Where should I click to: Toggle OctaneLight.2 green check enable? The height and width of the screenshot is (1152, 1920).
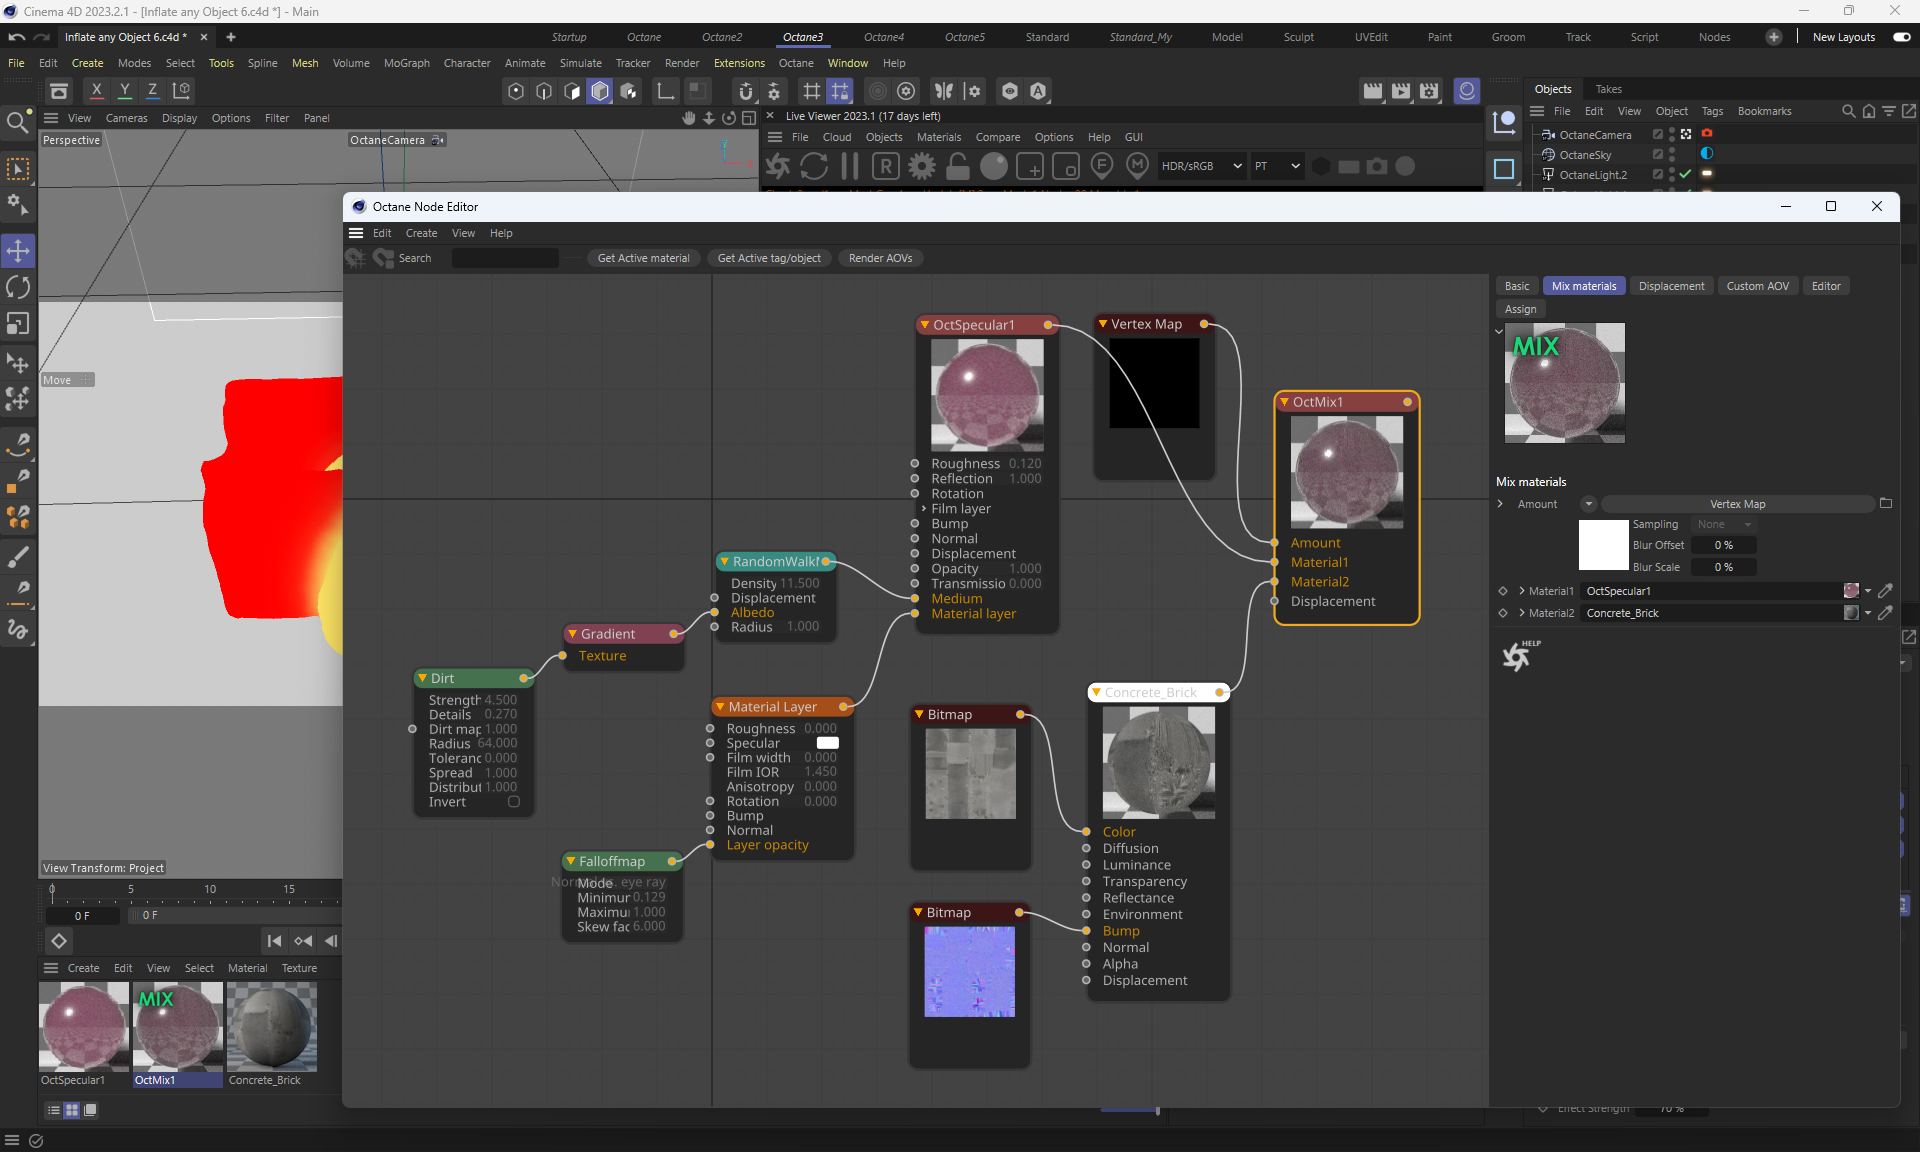(1685, 174)
